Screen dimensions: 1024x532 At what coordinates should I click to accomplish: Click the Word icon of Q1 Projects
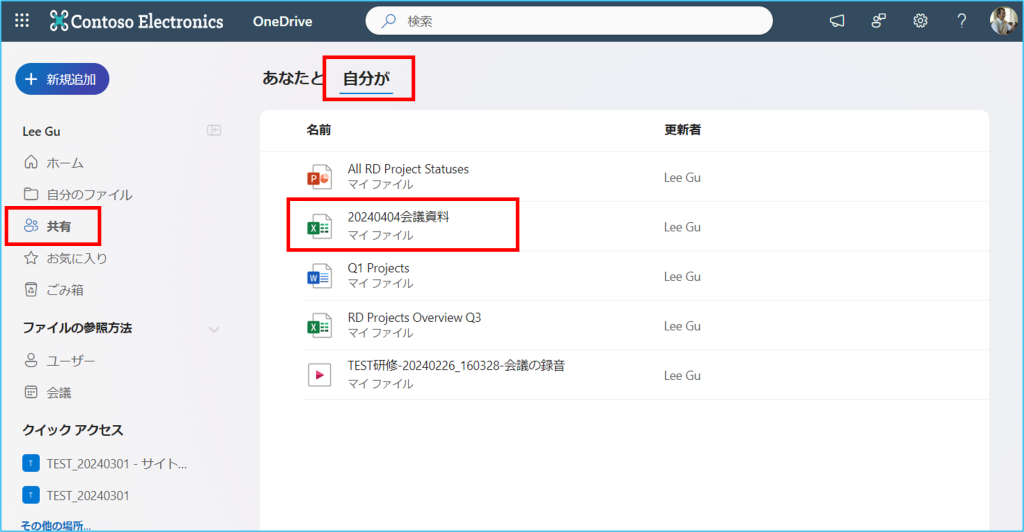click(x=319, y=276)
